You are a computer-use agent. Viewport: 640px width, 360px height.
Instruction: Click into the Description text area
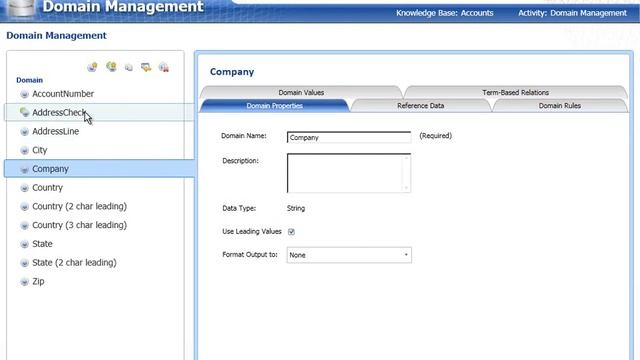(349, 173)
